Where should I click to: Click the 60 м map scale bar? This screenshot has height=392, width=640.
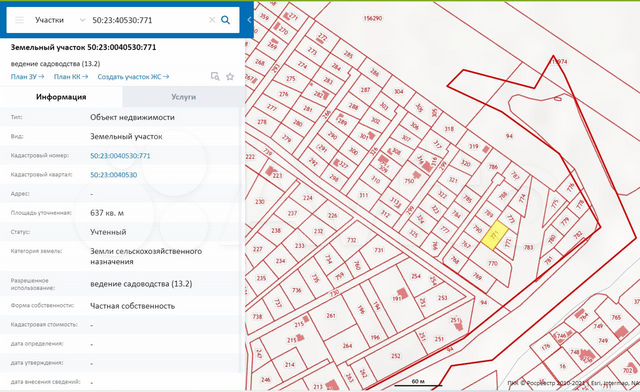[x=418, y=382]
